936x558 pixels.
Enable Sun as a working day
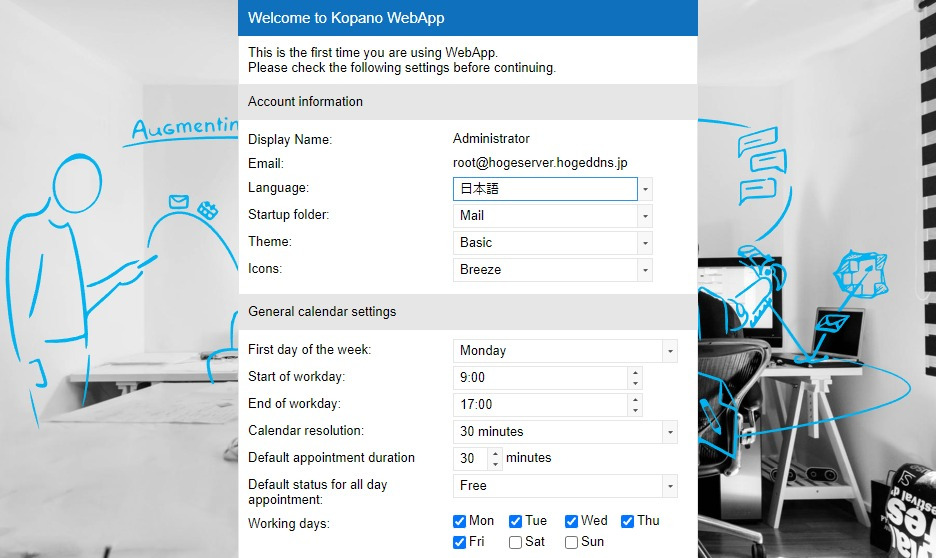[x=571, y=542]
